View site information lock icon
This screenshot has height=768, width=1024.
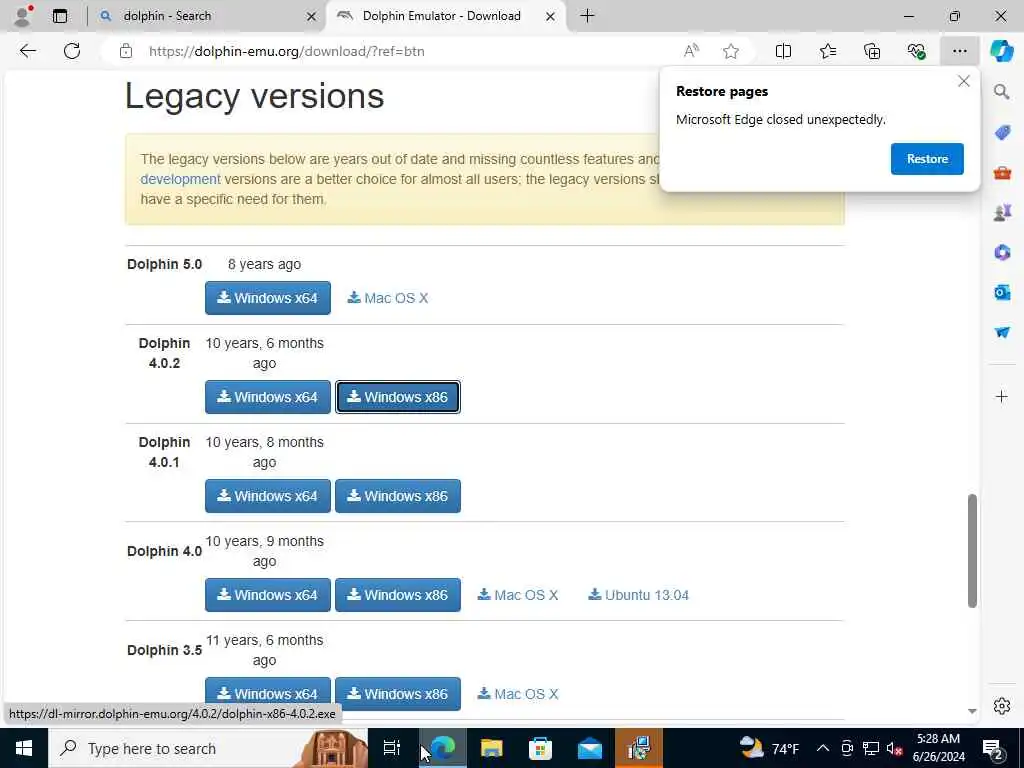pos(126,51)
